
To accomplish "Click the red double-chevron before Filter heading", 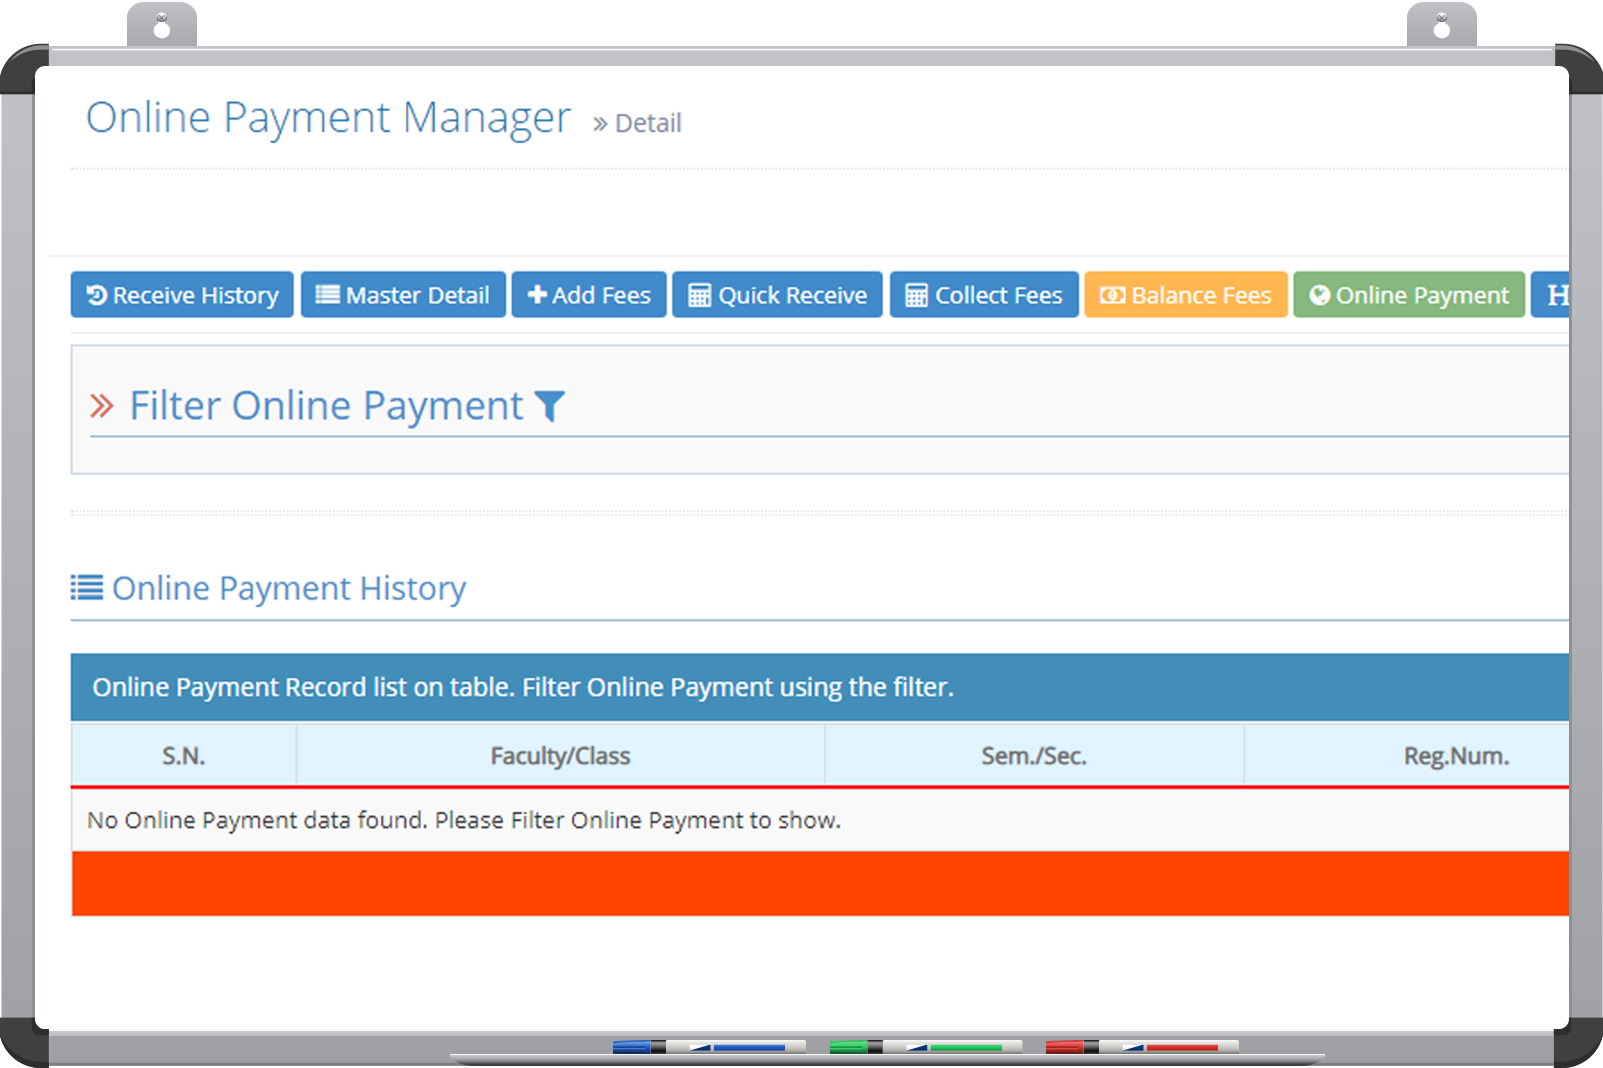I will (101, 406).
